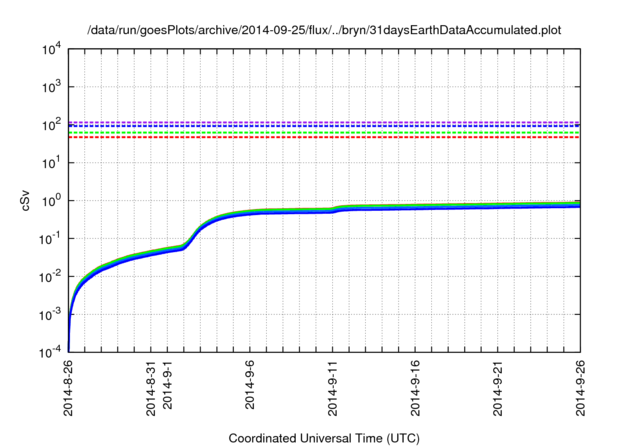Click the green dashed threshold line
The width and height of the screenshot is (640, 448).
[324, 133]
